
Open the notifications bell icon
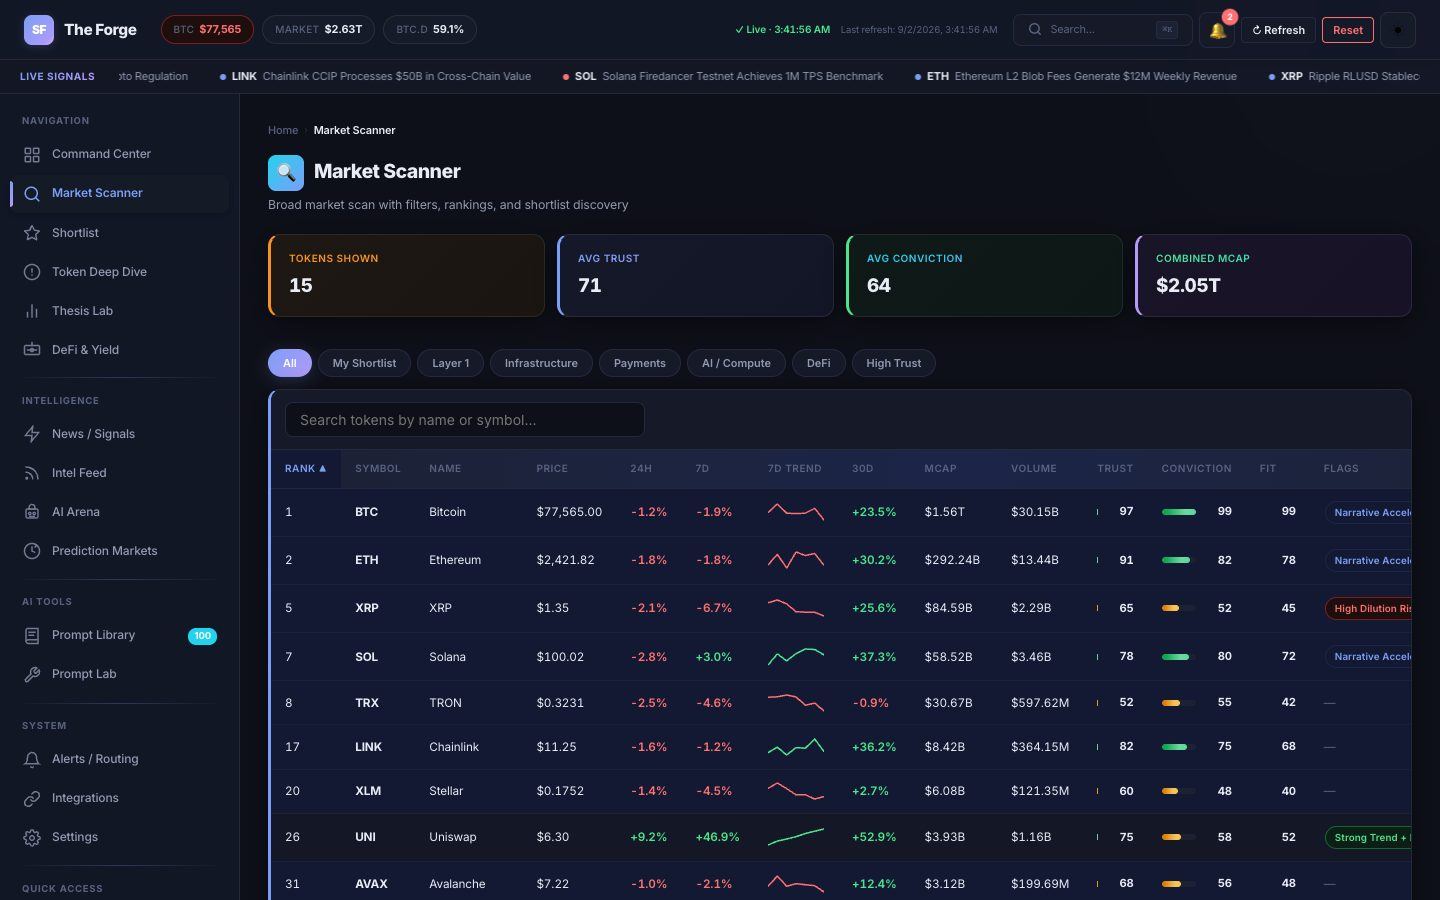[x=1217, y=30]
